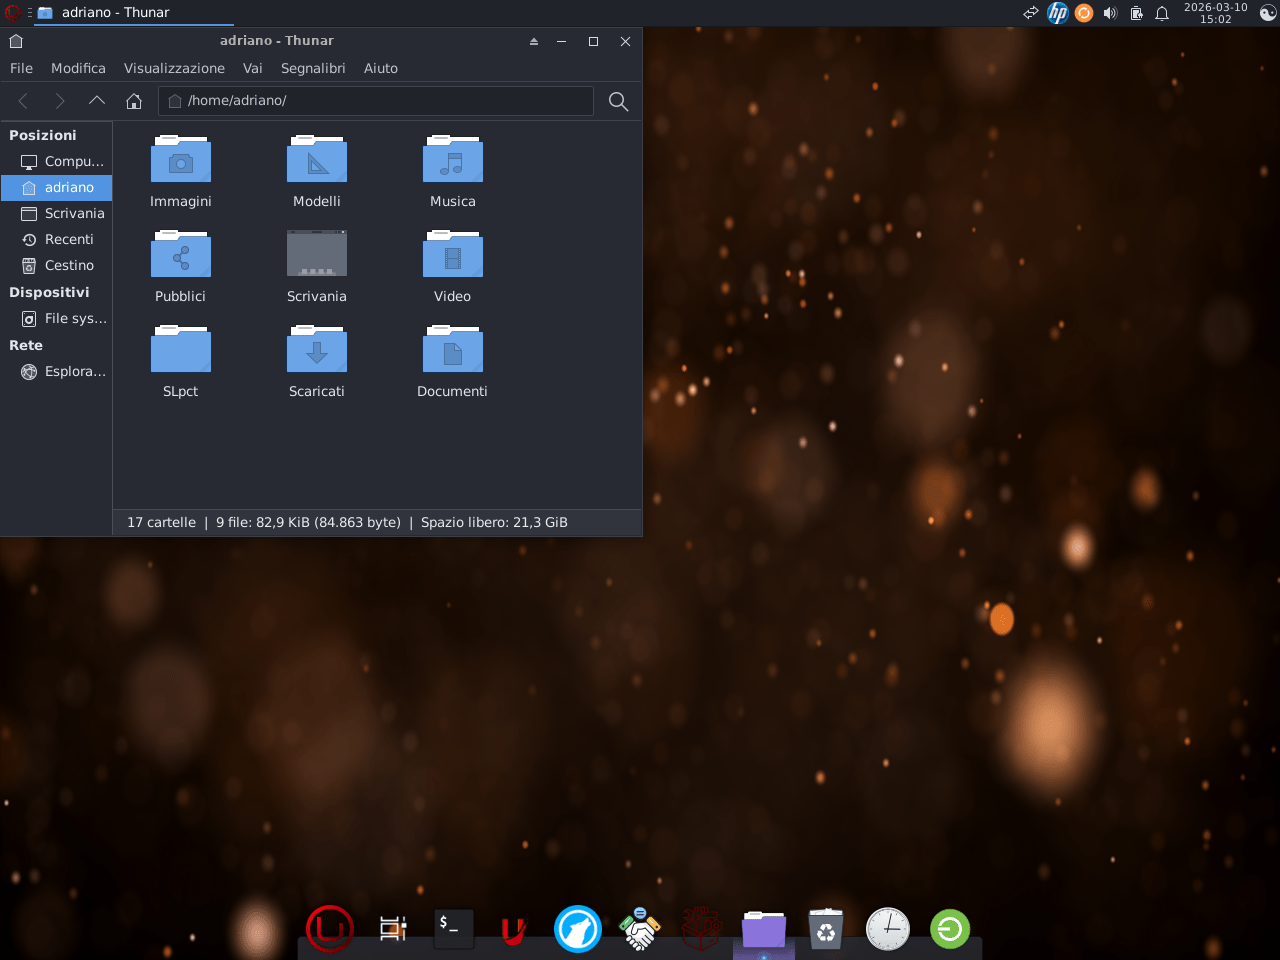Viewport: 1280px width, 960px height.
Task: Open the Scaricati folder
Action: click(317, 351)
